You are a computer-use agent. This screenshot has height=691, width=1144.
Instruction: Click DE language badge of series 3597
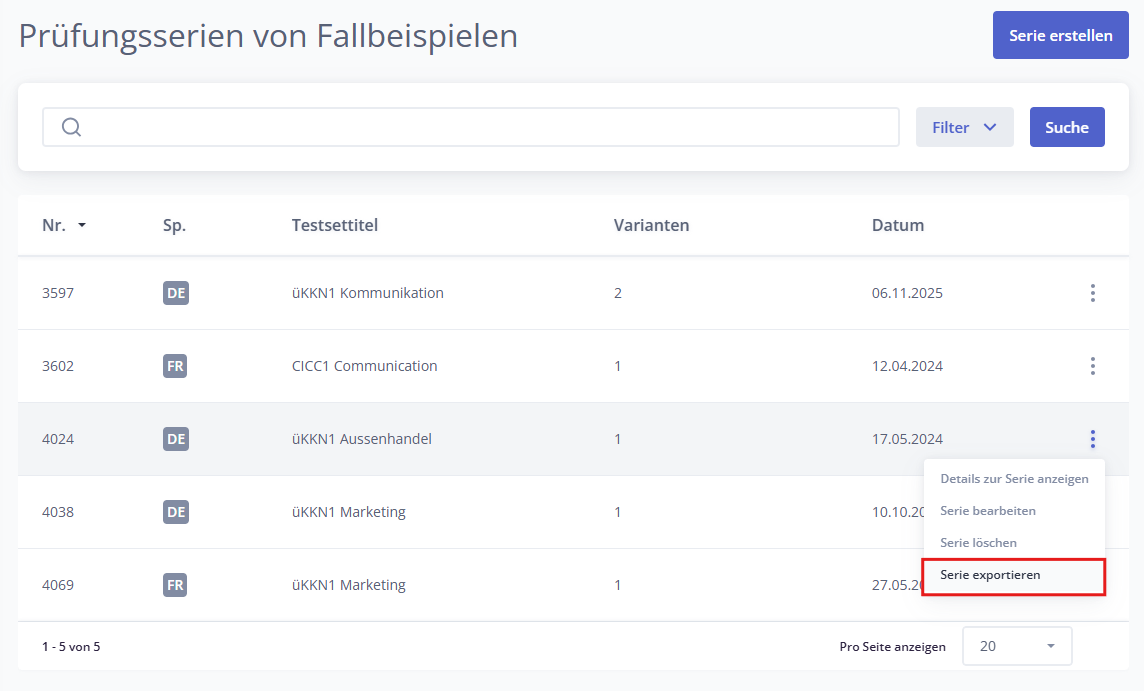click(x=176, y=293)
